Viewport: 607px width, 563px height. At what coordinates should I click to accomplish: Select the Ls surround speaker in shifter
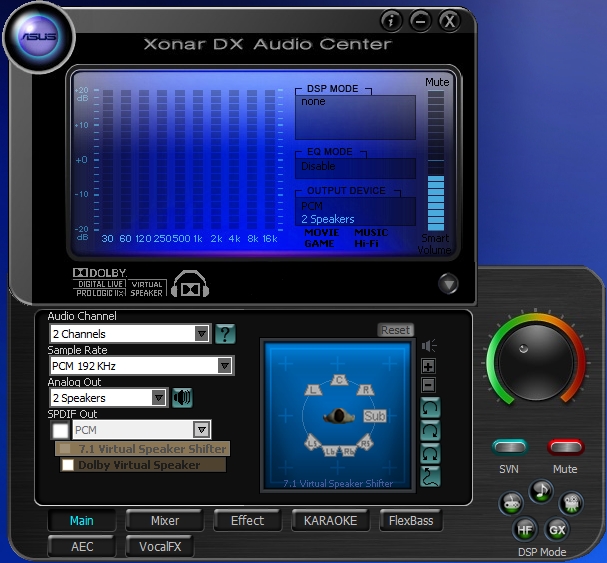[313, 443]
